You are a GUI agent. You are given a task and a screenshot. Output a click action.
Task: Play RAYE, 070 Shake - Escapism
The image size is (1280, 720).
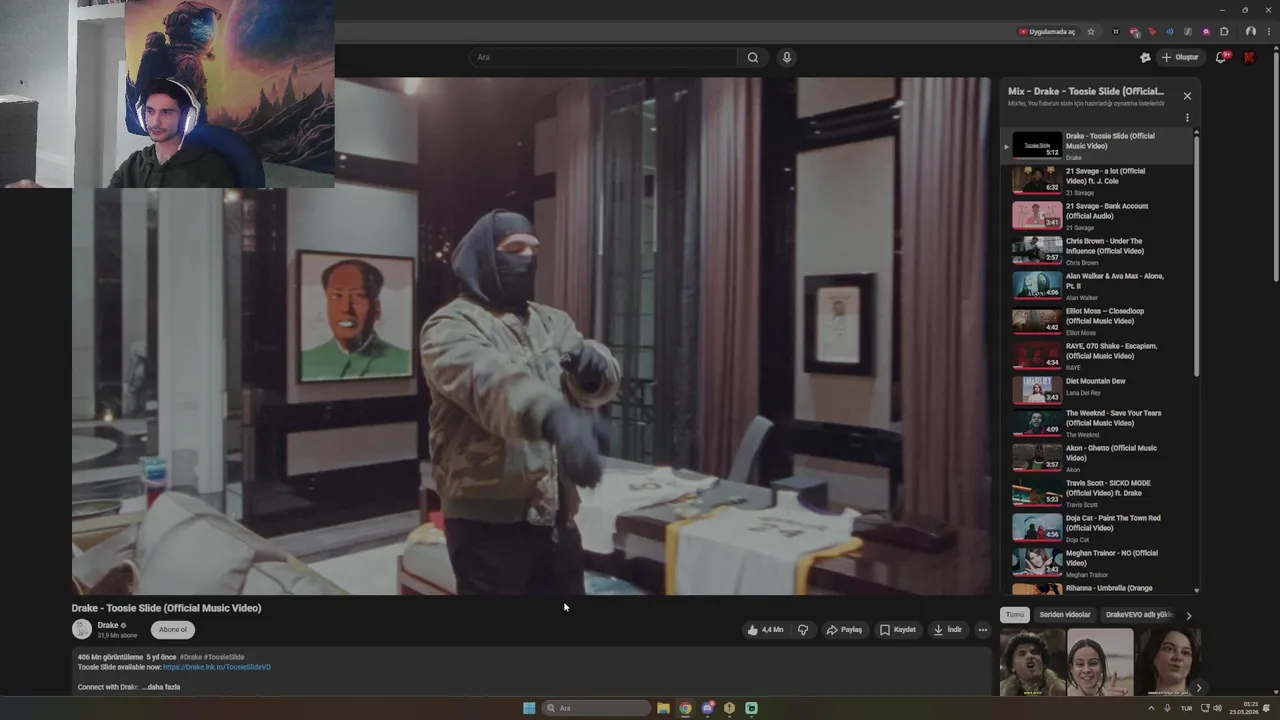coord(1097,355)
